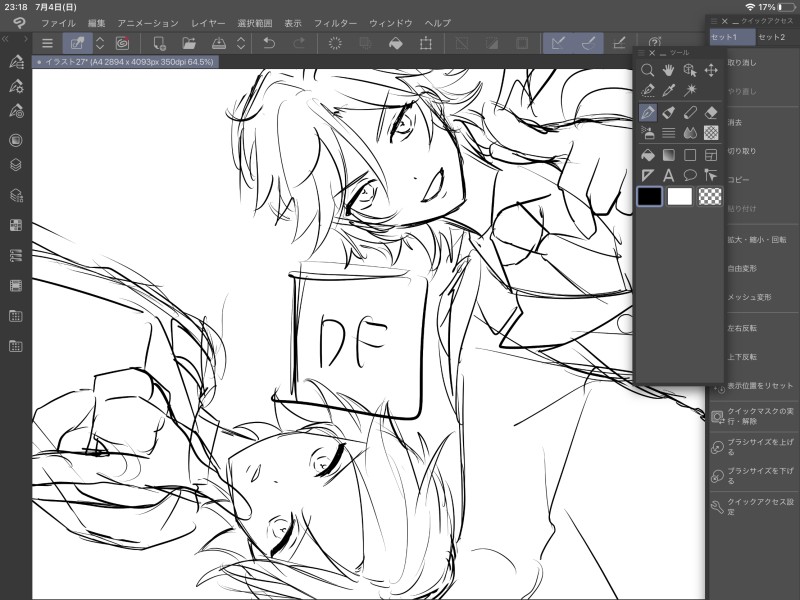Open the 表示 menu
800x600 pixels.
pyautogui.click(x=293, y=23)
